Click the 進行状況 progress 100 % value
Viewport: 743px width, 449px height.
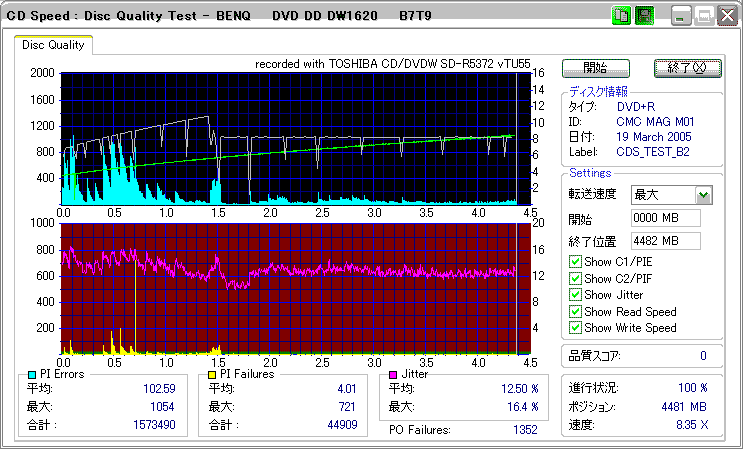(693, 388)
